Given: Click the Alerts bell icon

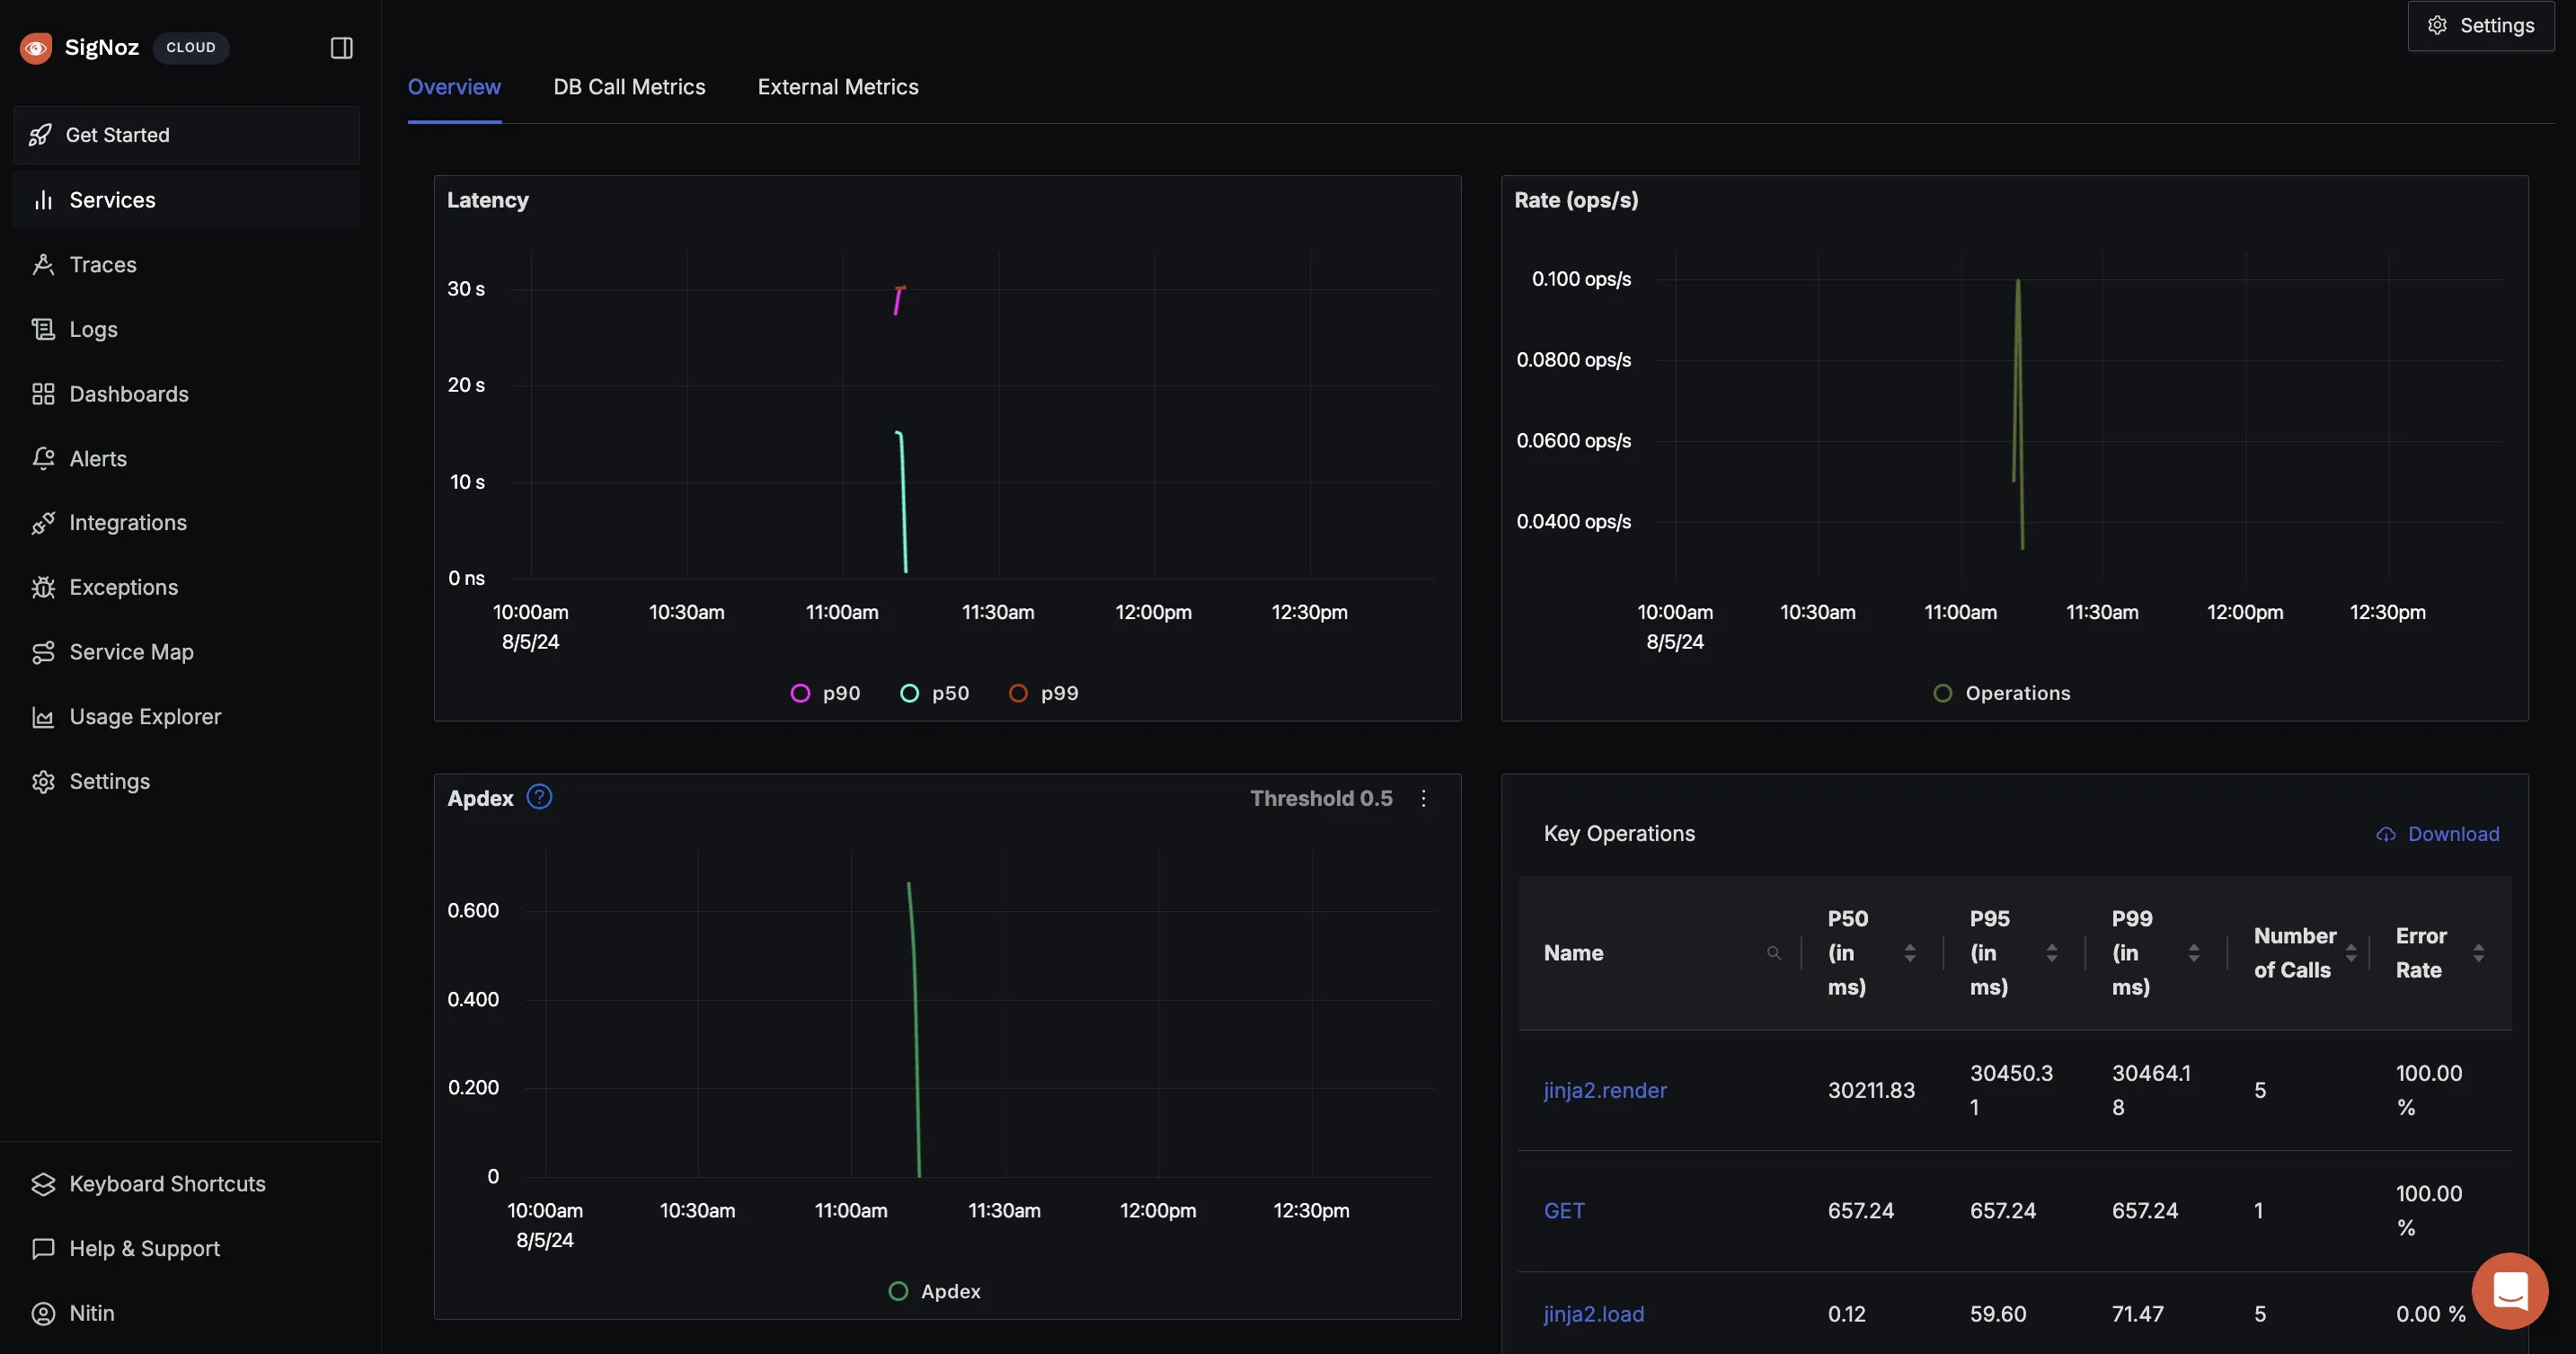Looking at the screenshot, I should (x=43, y=458).
